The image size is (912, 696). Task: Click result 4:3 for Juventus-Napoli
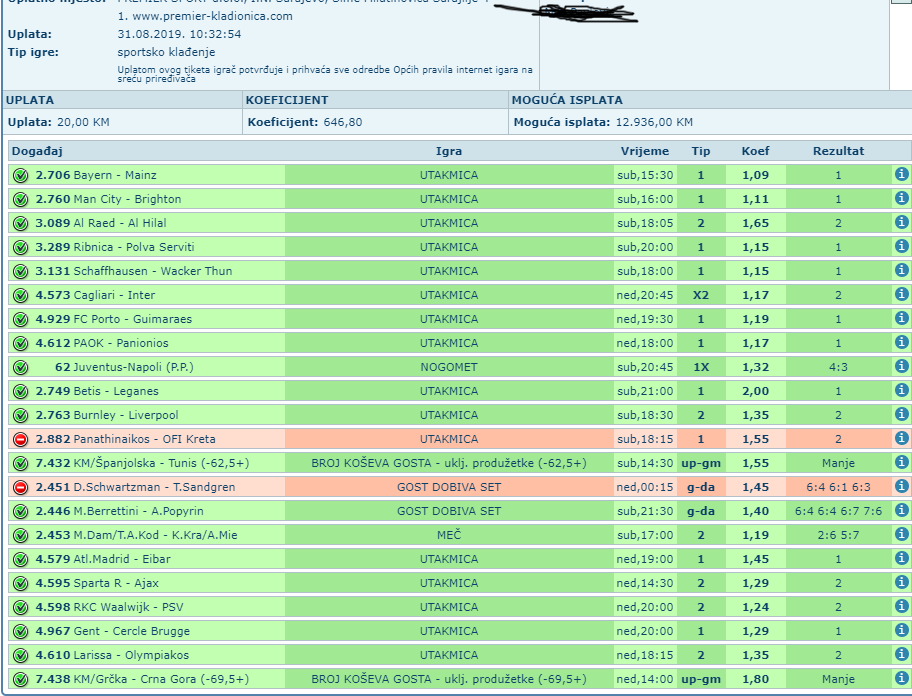pyautogui.click(x=838, y=367)
